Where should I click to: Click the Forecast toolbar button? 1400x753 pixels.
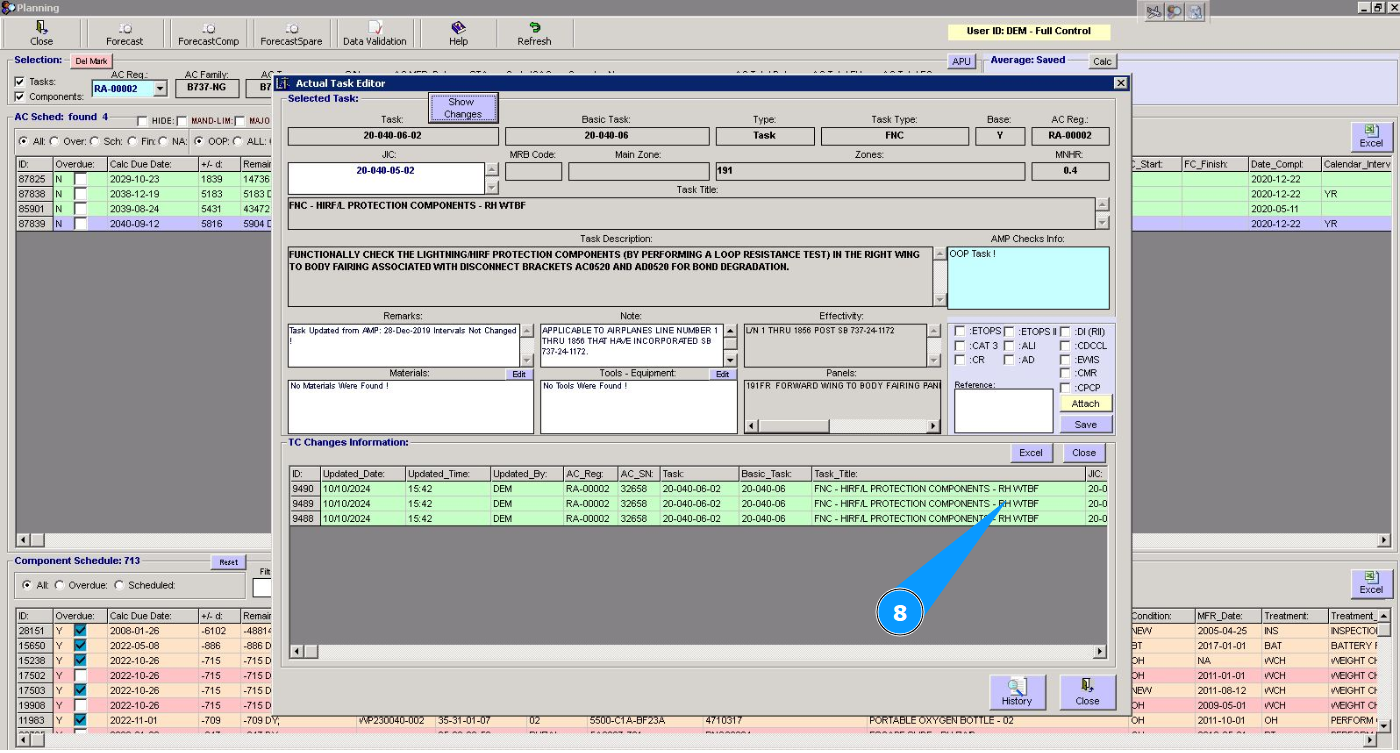[x=125, y=34]
